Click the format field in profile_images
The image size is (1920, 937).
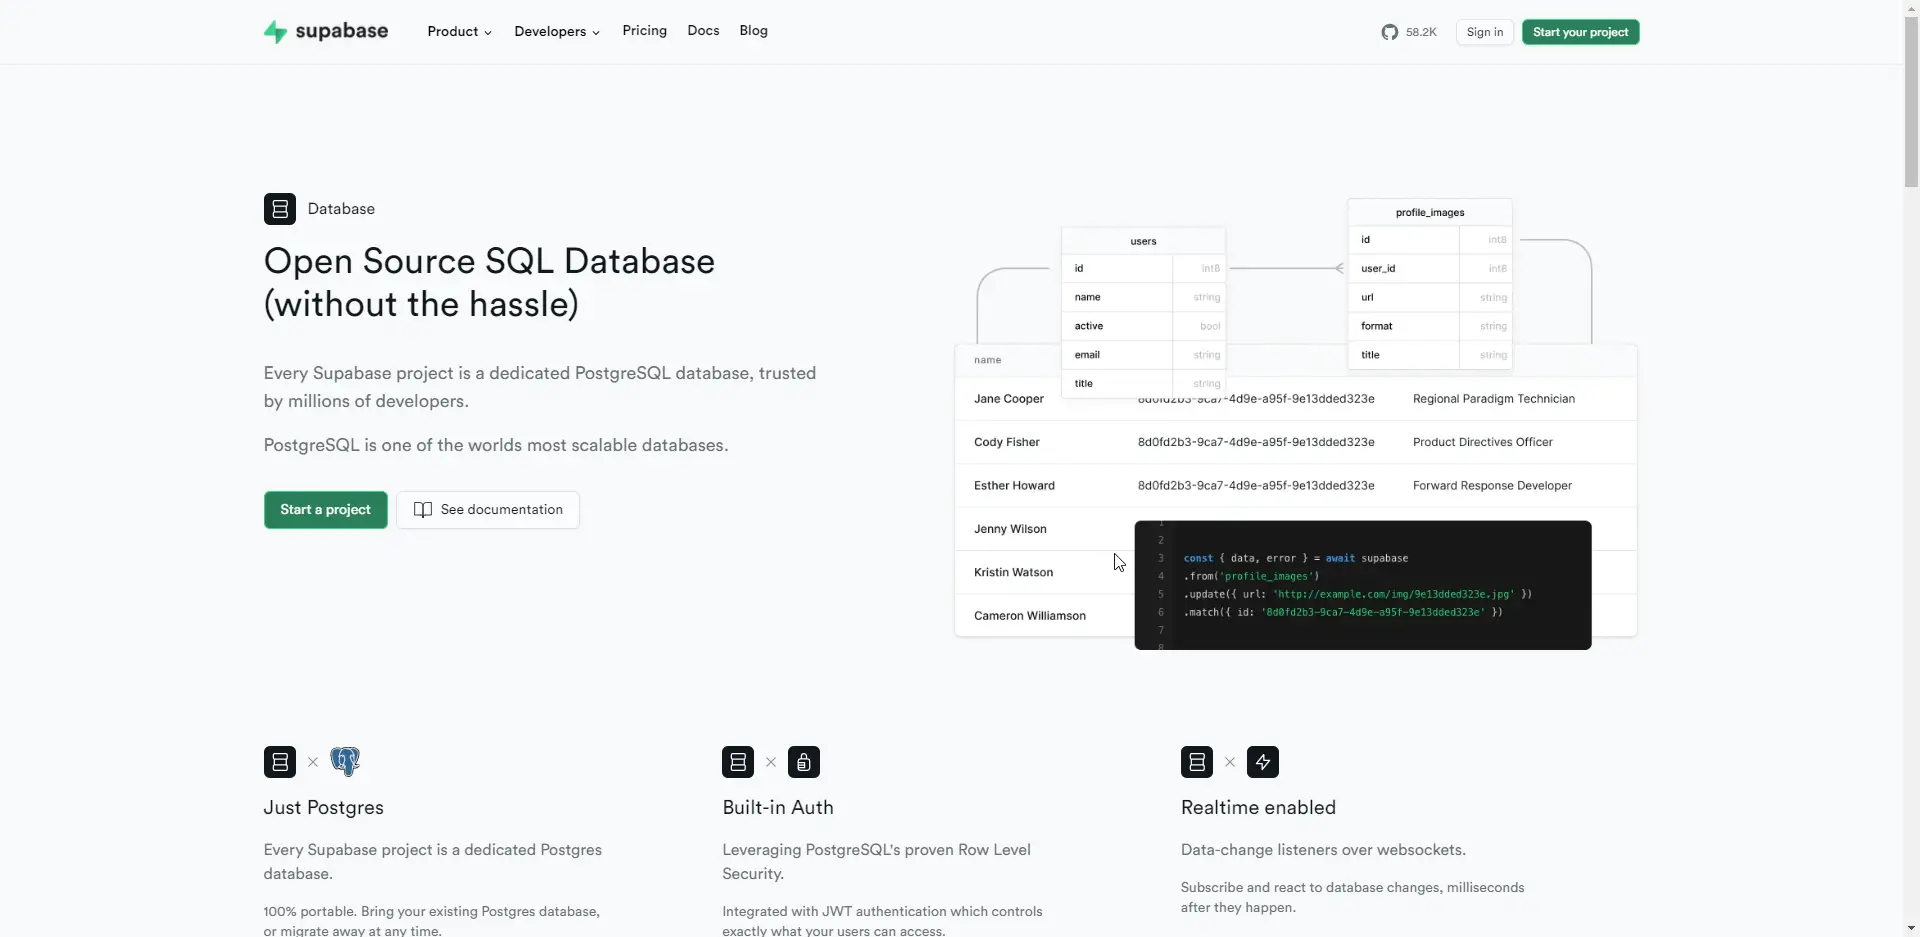(1377, 326)
